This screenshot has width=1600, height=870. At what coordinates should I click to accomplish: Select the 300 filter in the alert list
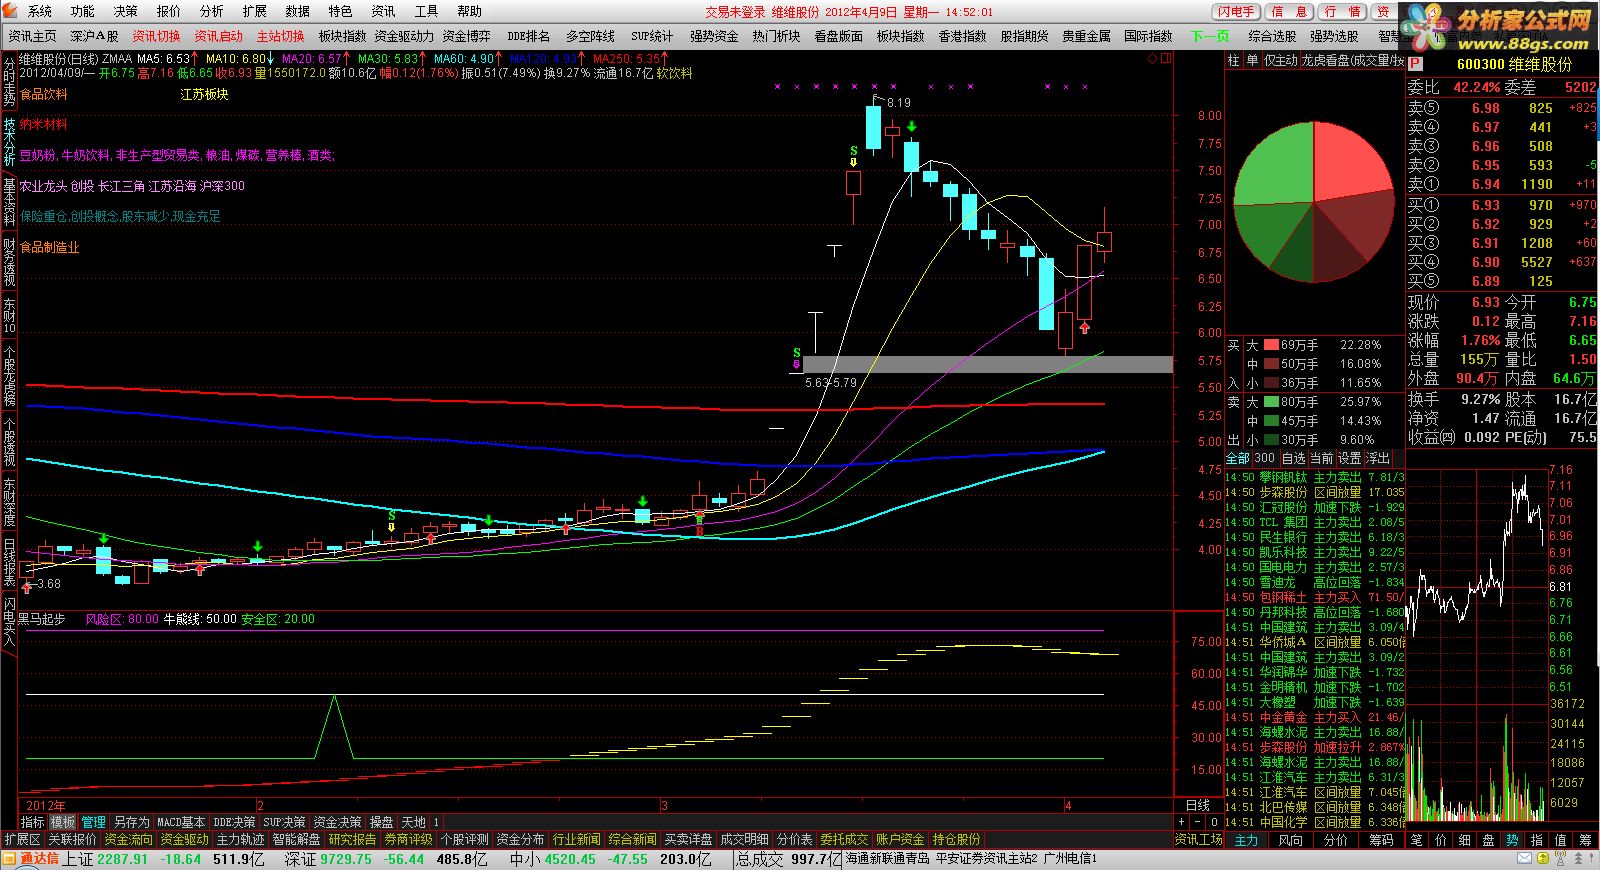(x=1264, y=458)
